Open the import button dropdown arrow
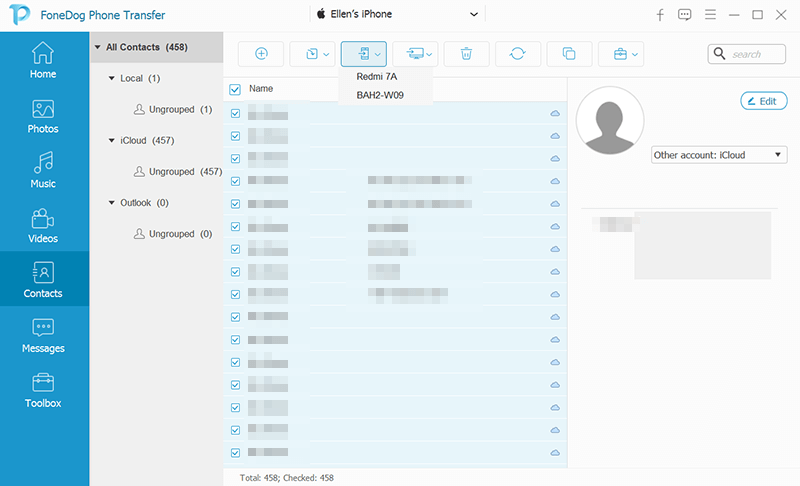Viewport: 800px width, 486px height. [x=326, y=54]
